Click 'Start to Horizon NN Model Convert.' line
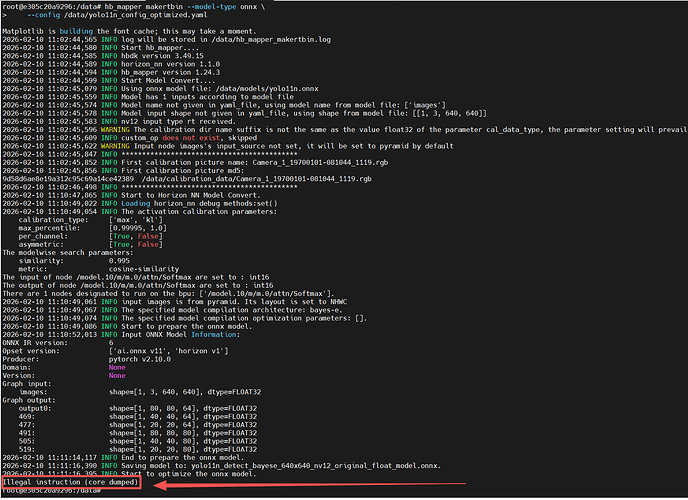Screen dimensions: 688x500 click(131, 195)
